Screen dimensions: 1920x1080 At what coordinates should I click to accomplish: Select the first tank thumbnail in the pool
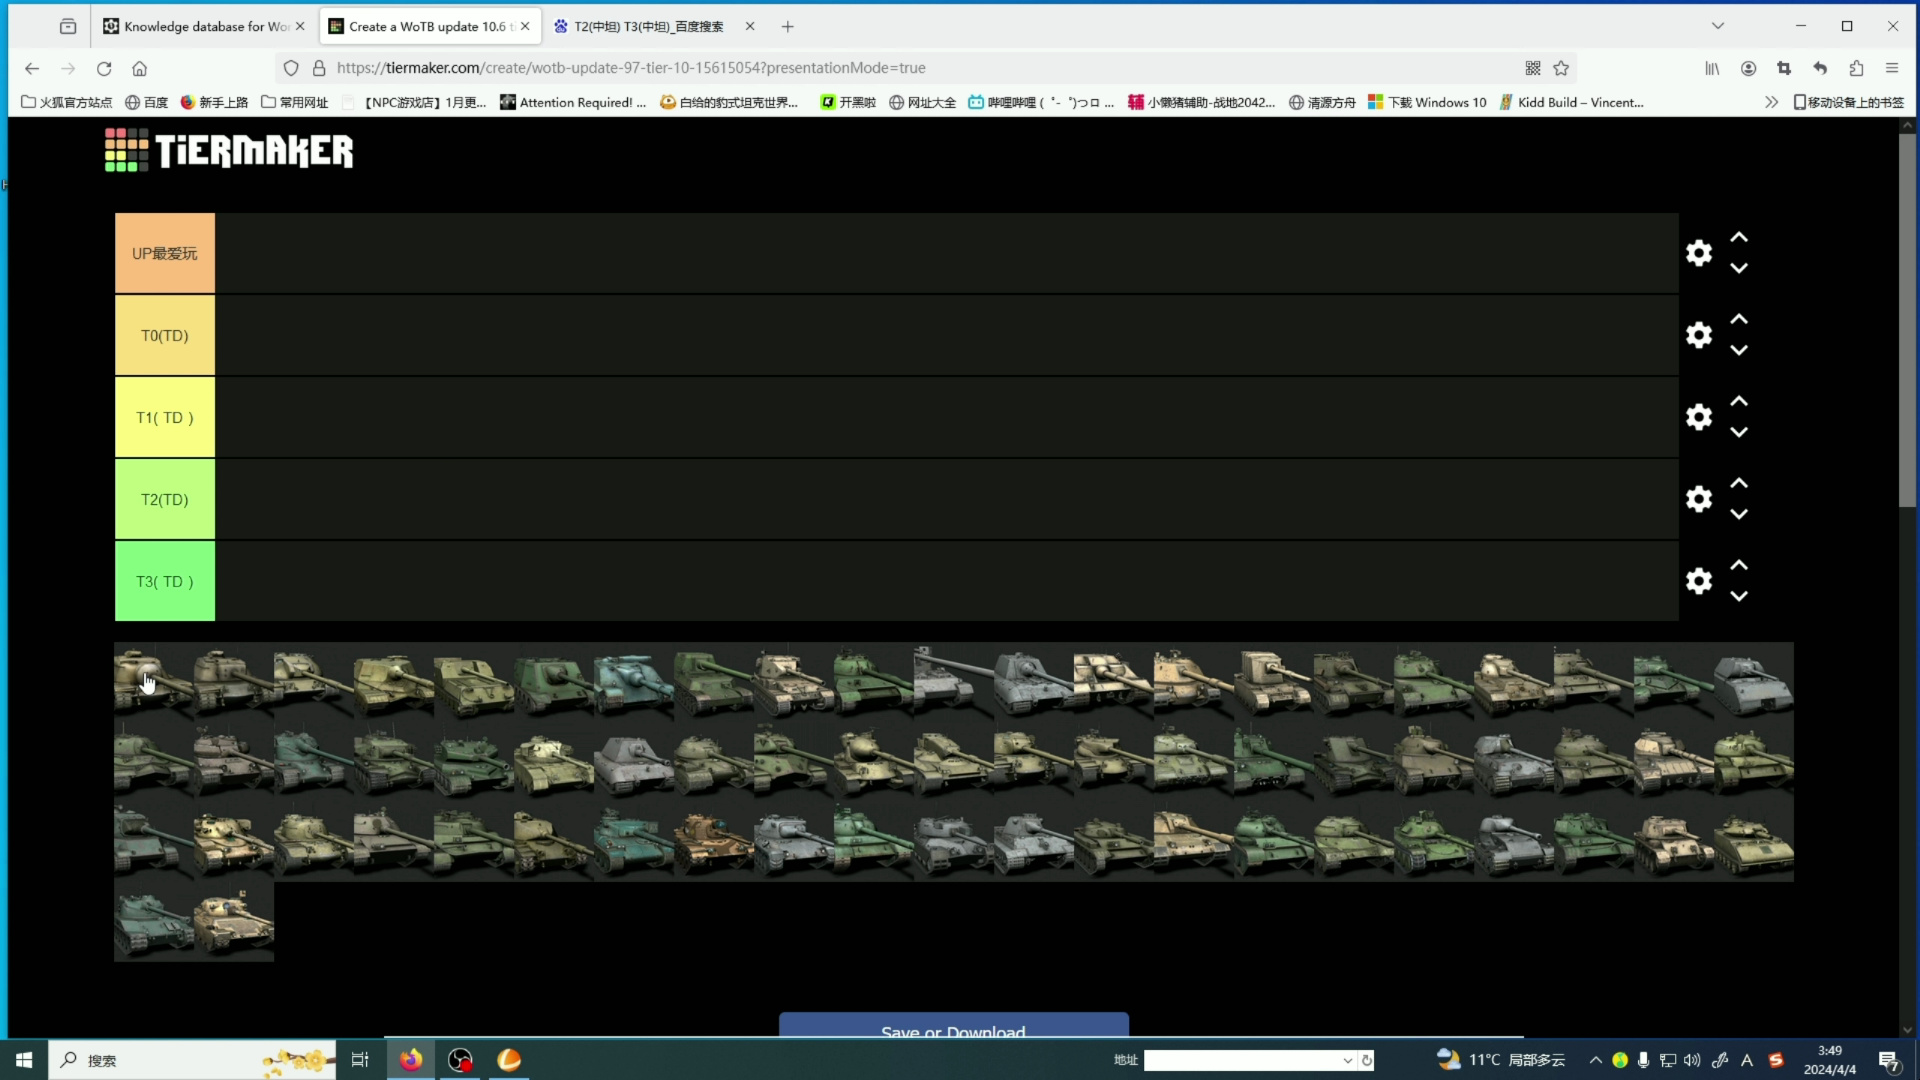click(x=154, y=681)
